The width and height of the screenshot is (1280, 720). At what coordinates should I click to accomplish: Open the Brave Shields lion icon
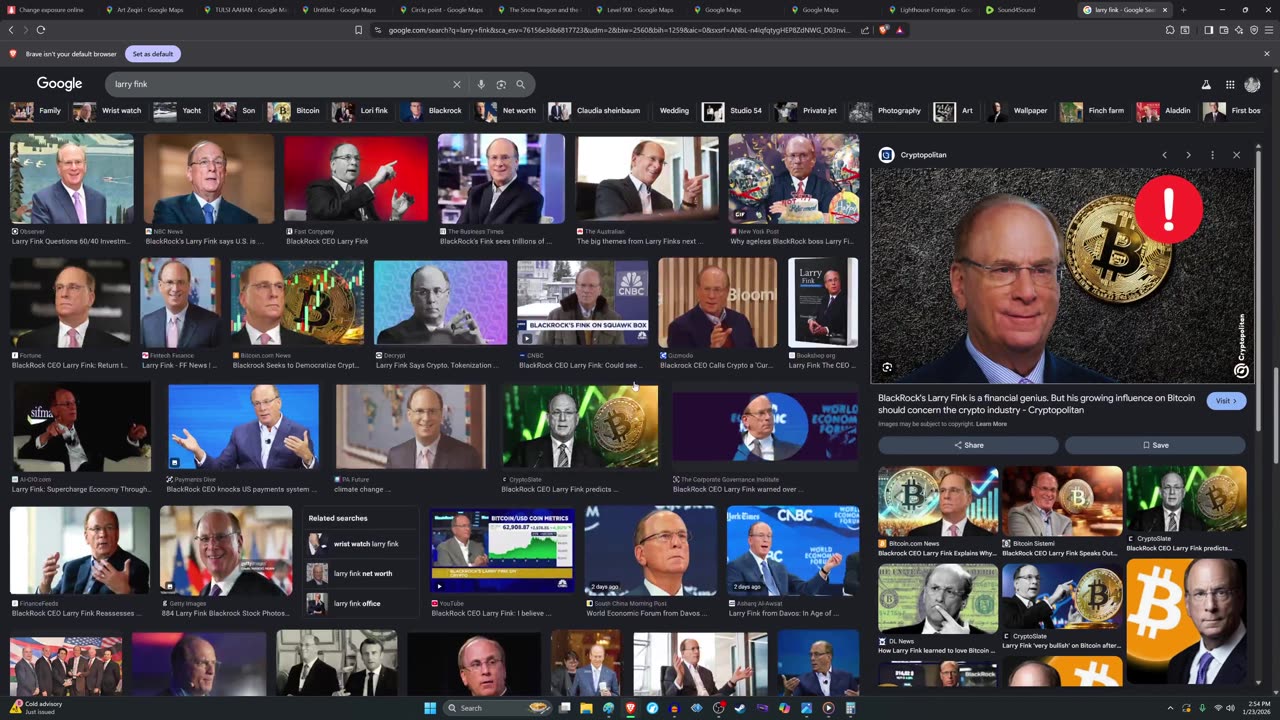tap(884, 30)
